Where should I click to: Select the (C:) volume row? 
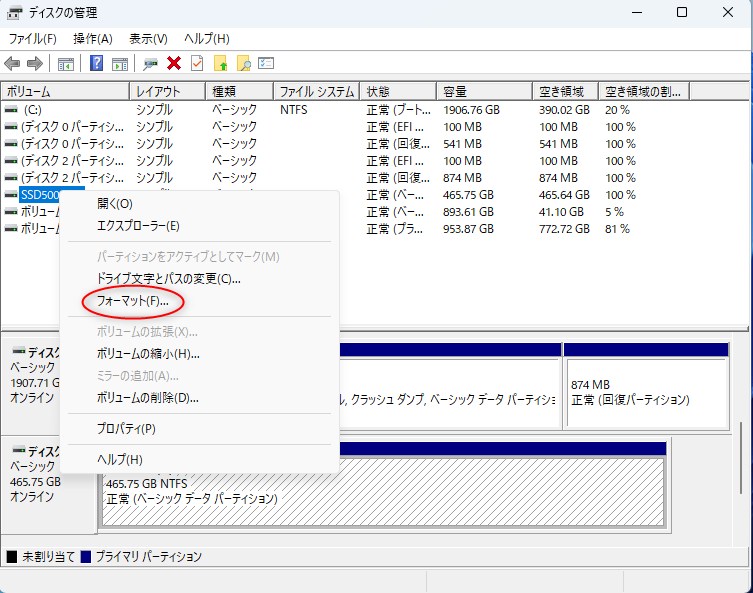pos(32,109)
